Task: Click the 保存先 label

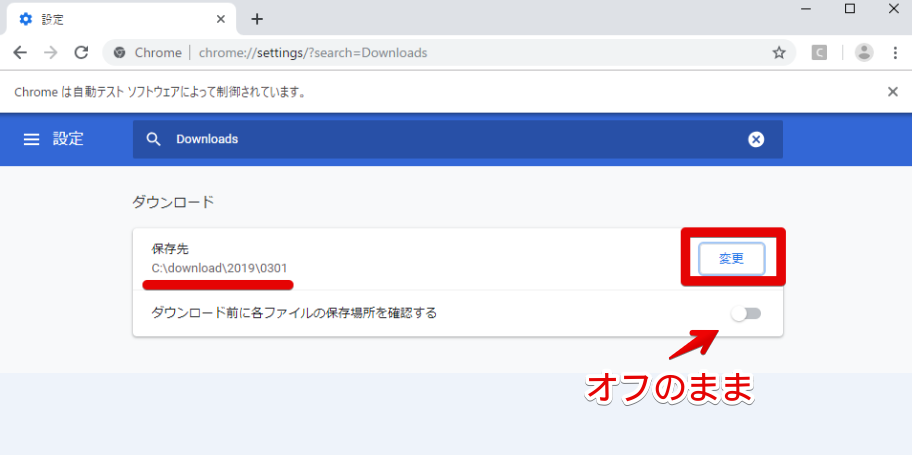Action: point(170,249)
